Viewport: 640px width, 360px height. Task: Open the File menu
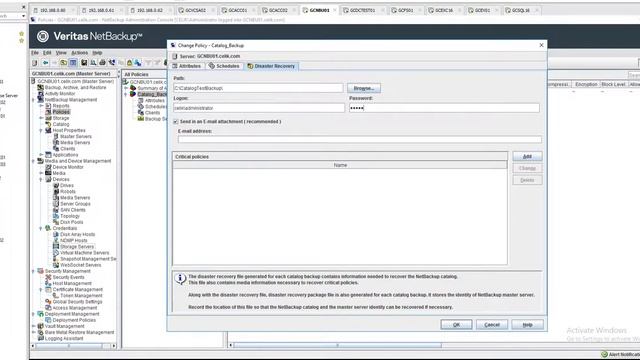tap(35, 53)
